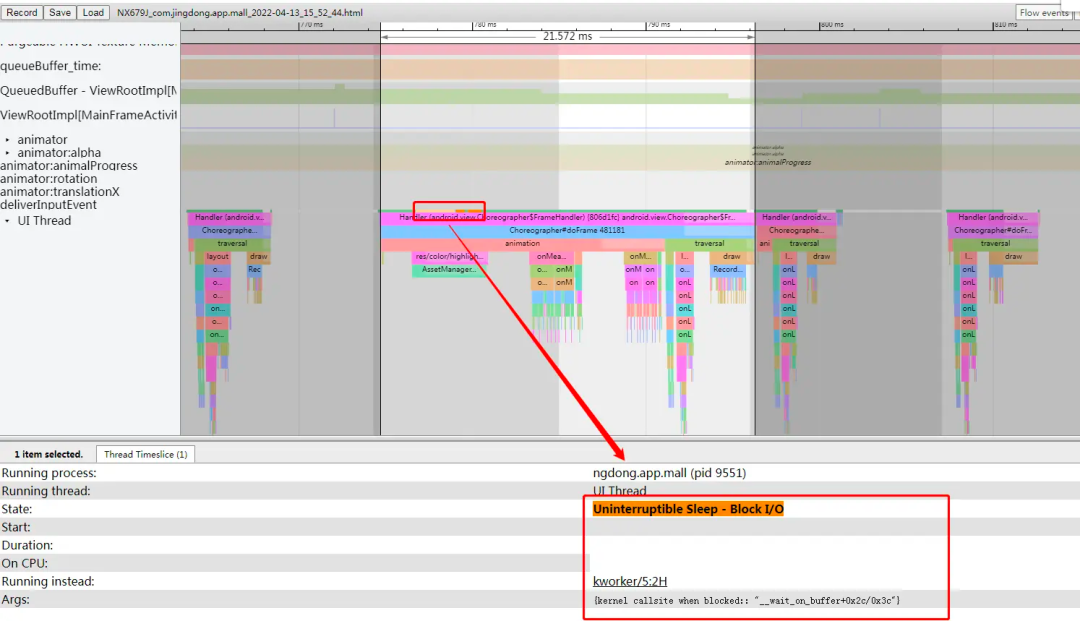
Task: Select the res/color/highligh... slice
Action: [450, 256]
